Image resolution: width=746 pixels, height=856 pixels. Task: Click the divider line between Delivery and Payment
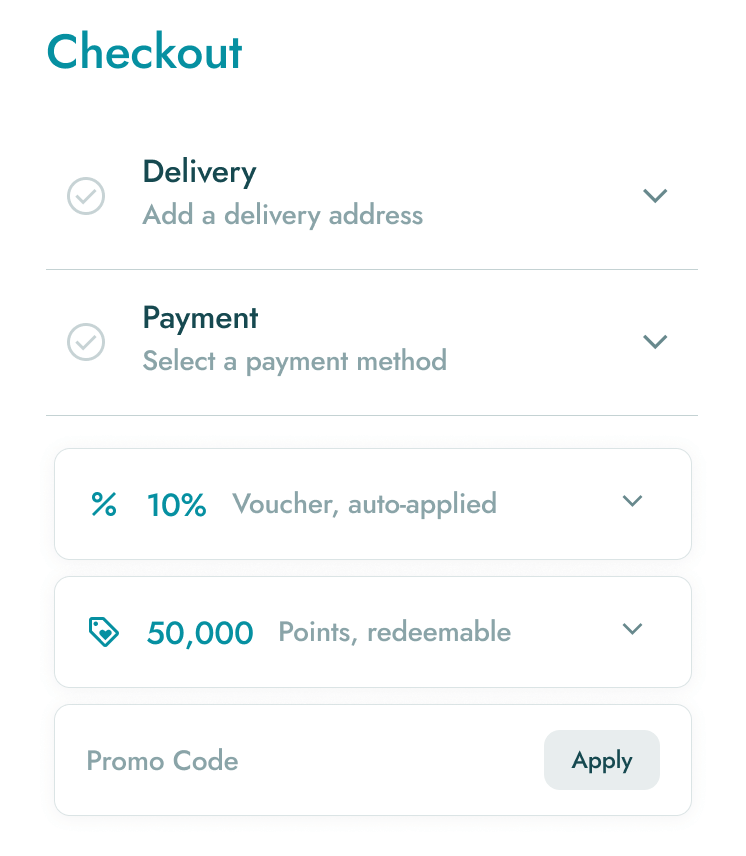point(372,269)
